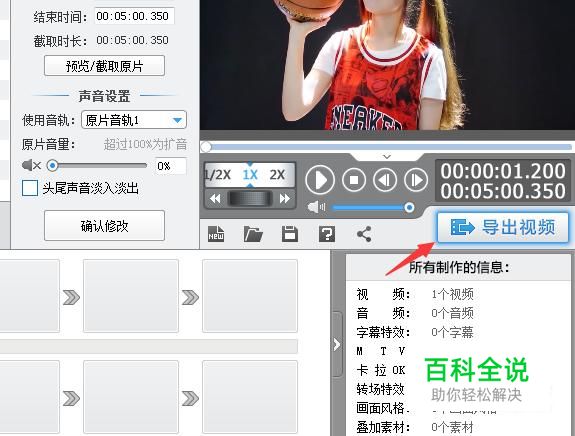Click the 导出视频 export button
575x436 pixels.
503,227
